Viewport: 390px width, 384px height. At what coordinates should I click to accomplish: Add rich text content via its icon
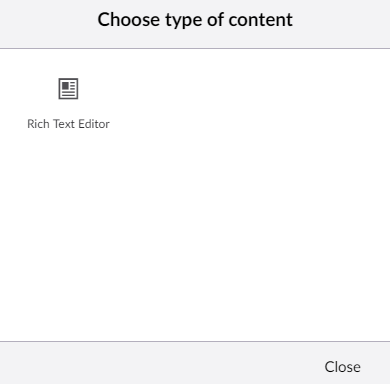pyautogui.click(x=68, y=89)
